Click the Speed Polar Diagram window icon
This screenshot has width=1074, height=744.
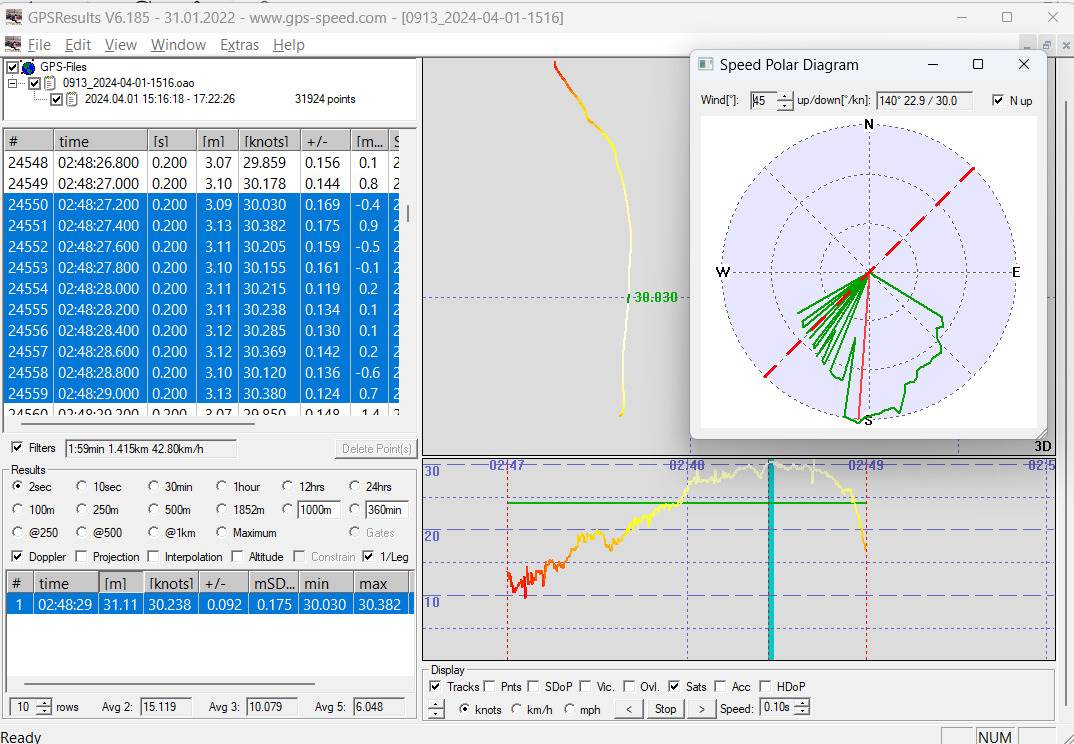[x=706, y=65]
